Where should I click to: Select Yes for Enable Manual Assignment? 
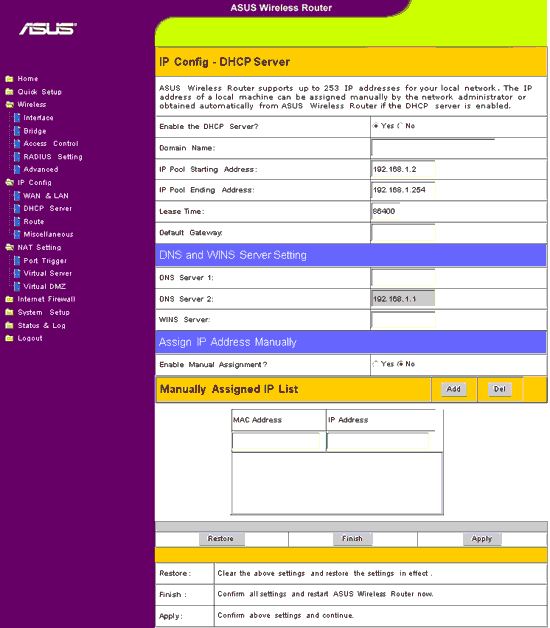pos(376,364)
